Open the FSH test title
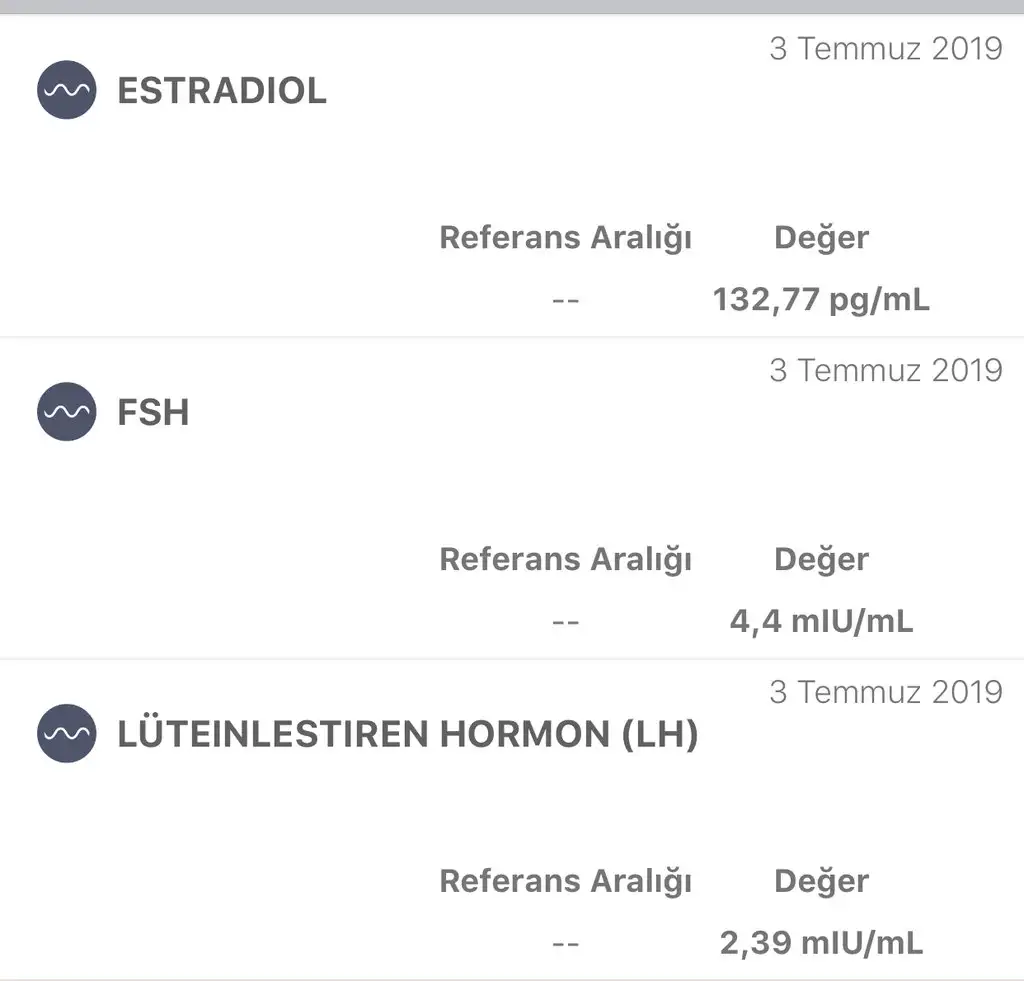This screenshot has width=1024, height=981. pyautogui.click(x=153, y=413)
